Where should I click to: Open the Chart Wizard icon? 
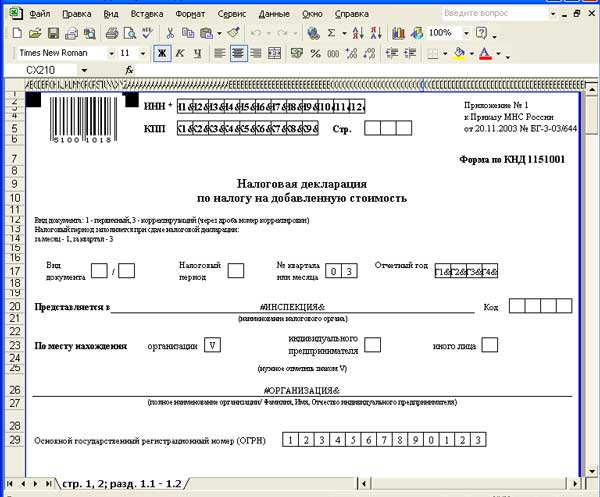pos(399,33)
